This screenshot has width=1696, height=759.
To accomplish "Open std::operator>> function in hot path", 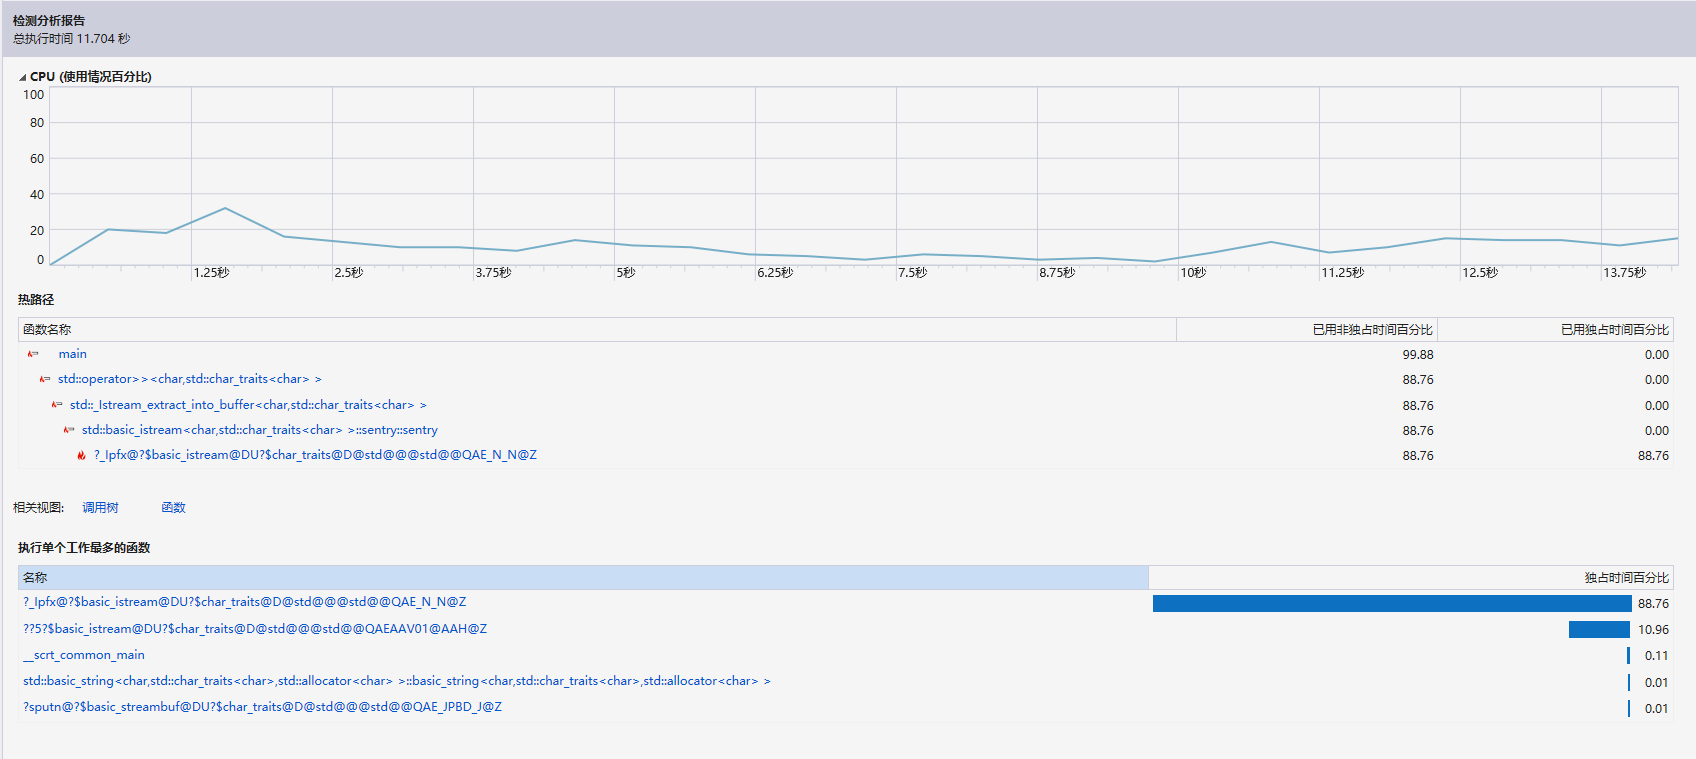I will (189, 379).
